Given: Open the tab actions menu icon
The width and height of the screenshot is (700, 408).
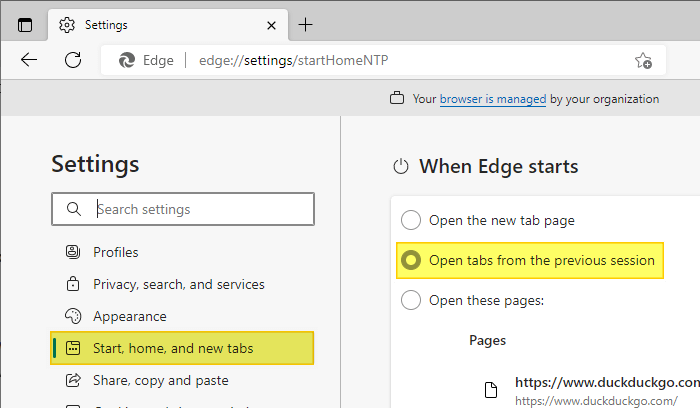Looking at the screenshot, I should click(x=25, y=25).
